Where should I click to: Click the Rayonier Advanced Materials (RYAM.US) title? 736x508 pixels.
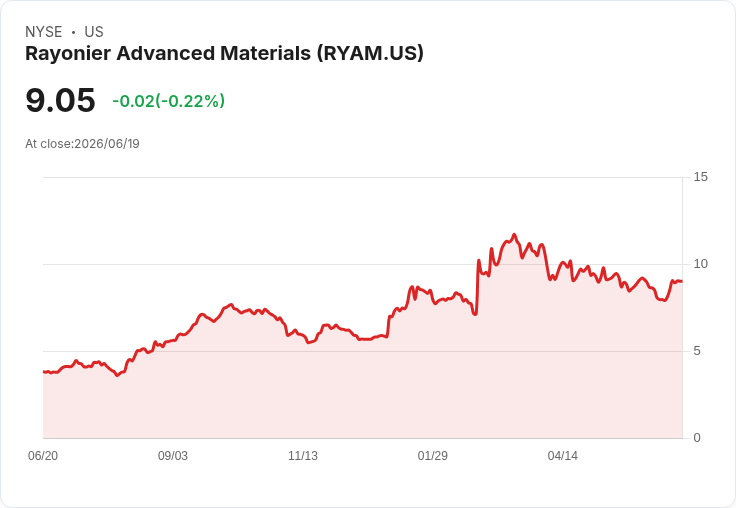coord(224,53)
